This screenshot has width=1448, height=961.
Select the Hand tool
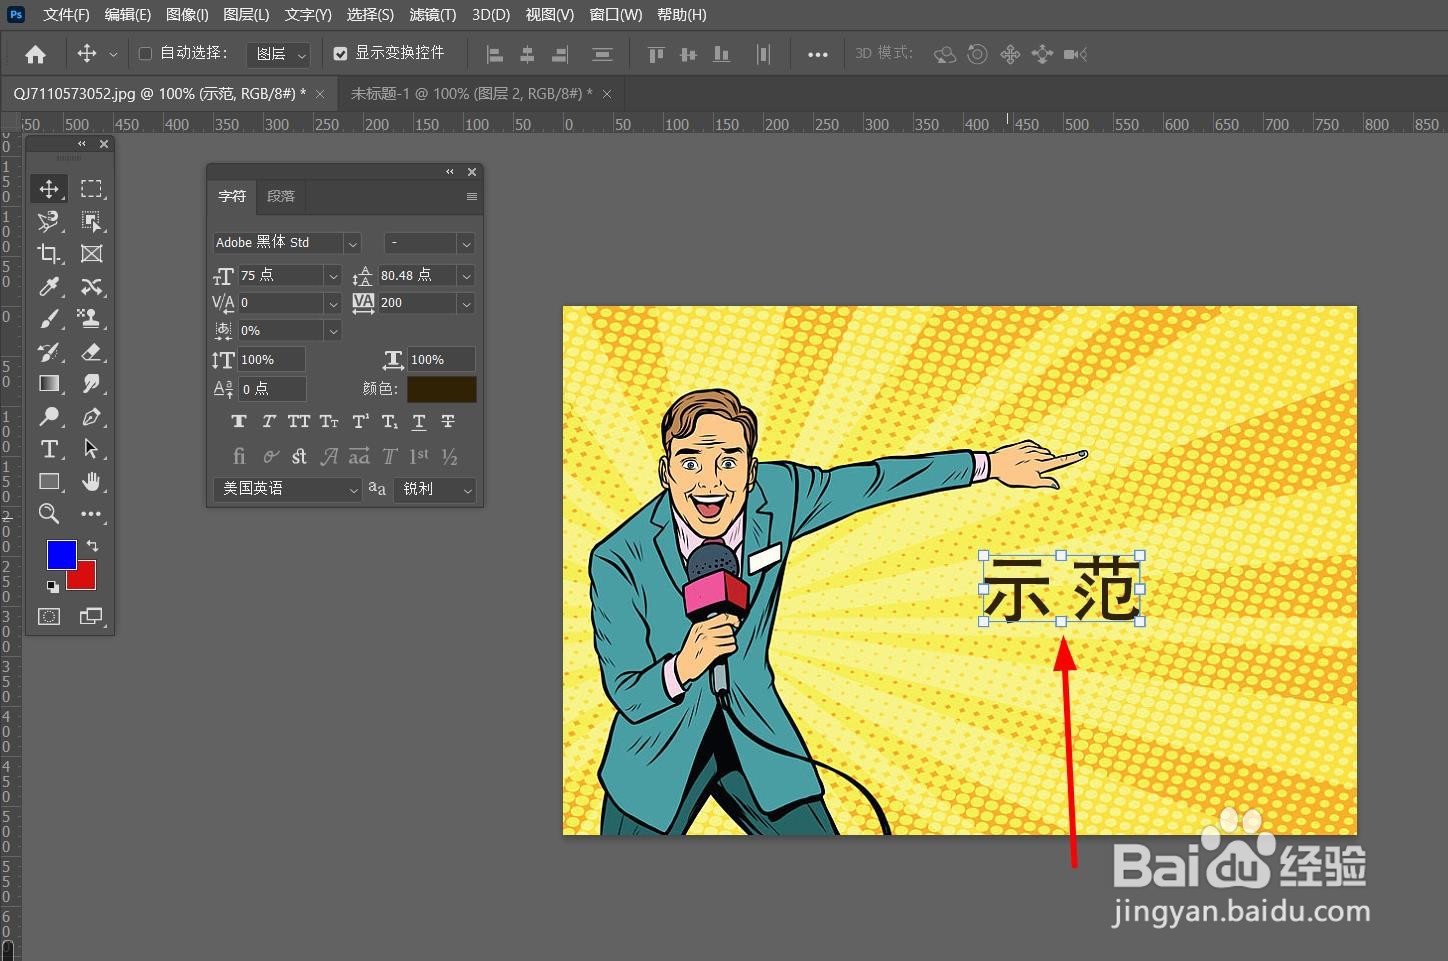pyautogui.click(x=91, y=481)
